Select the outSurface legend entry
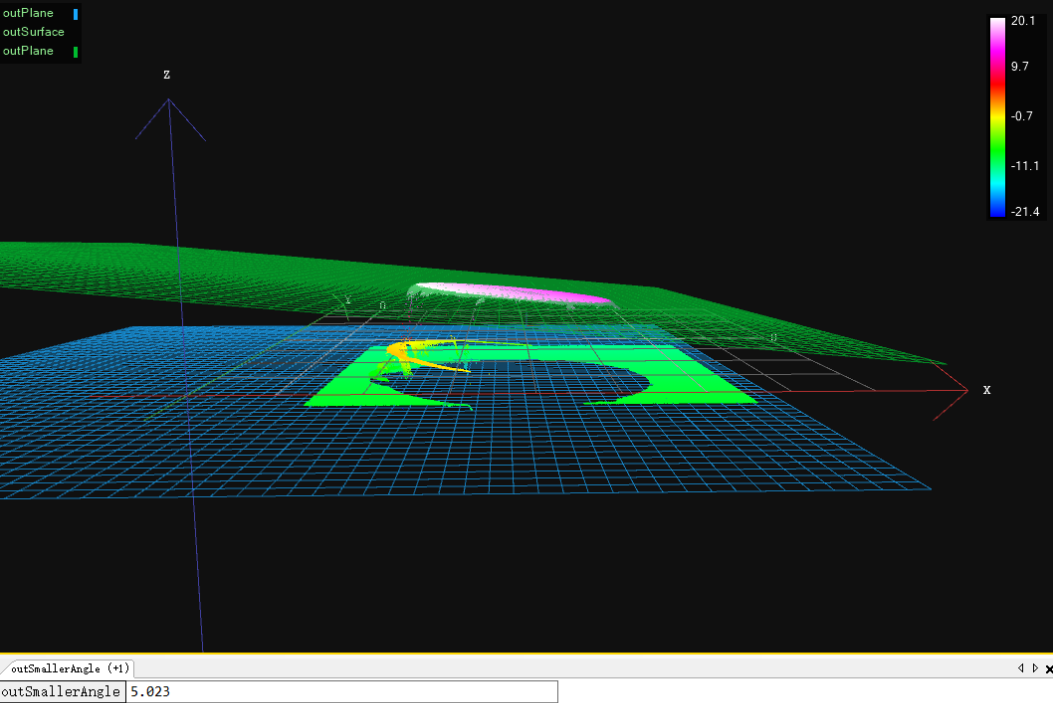The height and width of the screenshot is (703, 1053). 33,32
